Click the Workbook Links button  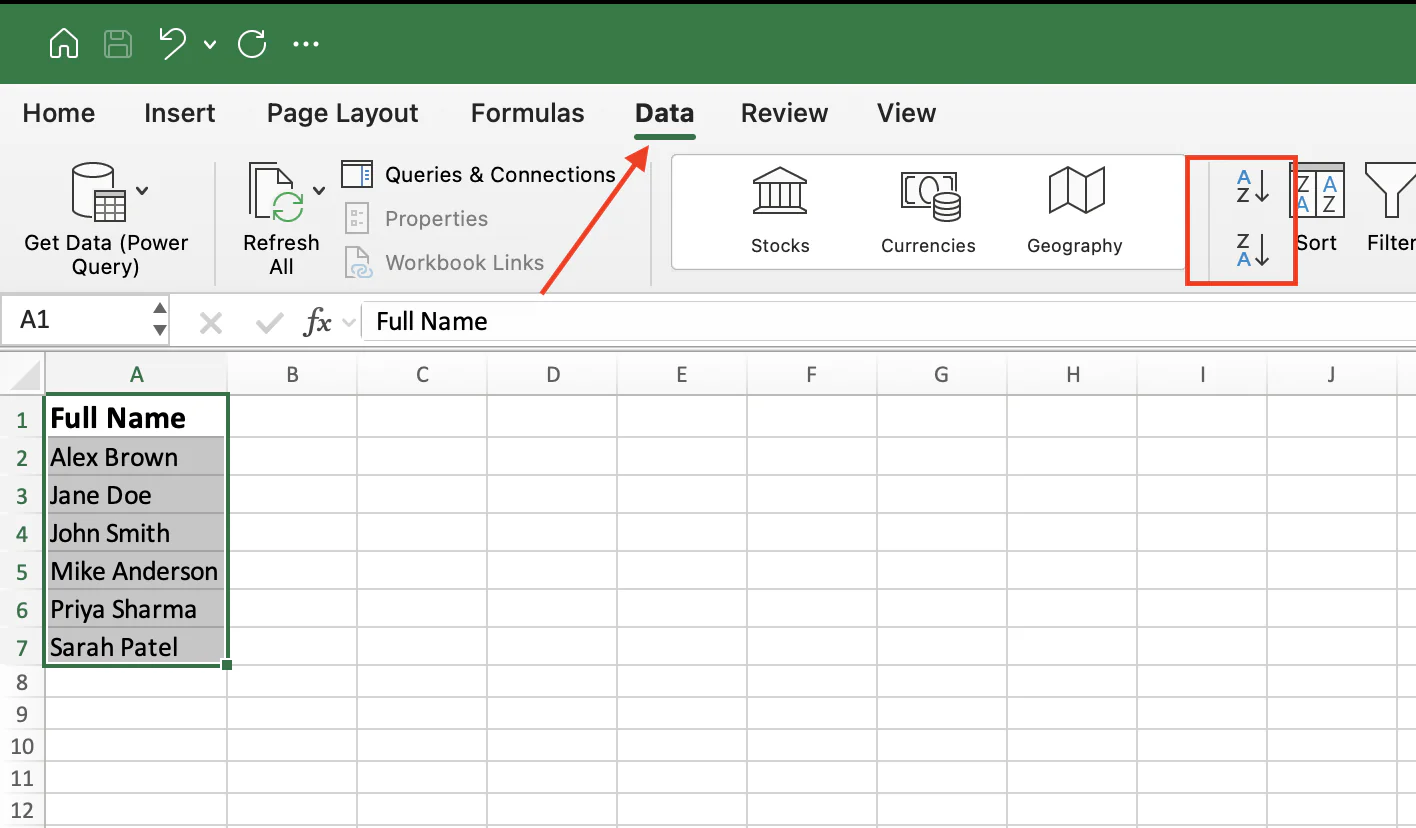coord(444,263)
